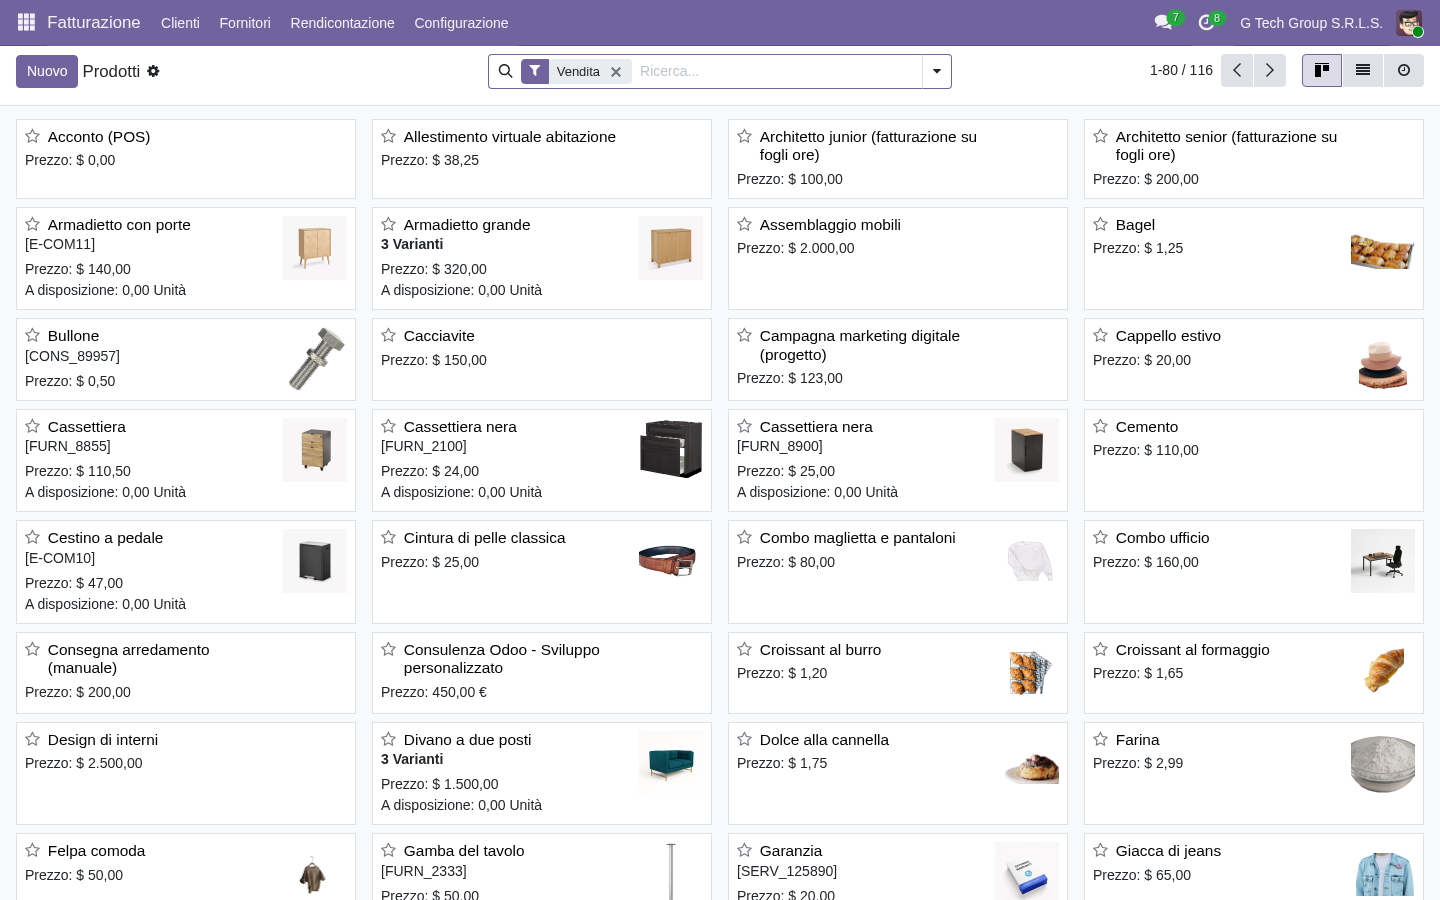Open the Fornitori menu
Viewport: 1440px width, 900px height.
(x=245, y=23)
